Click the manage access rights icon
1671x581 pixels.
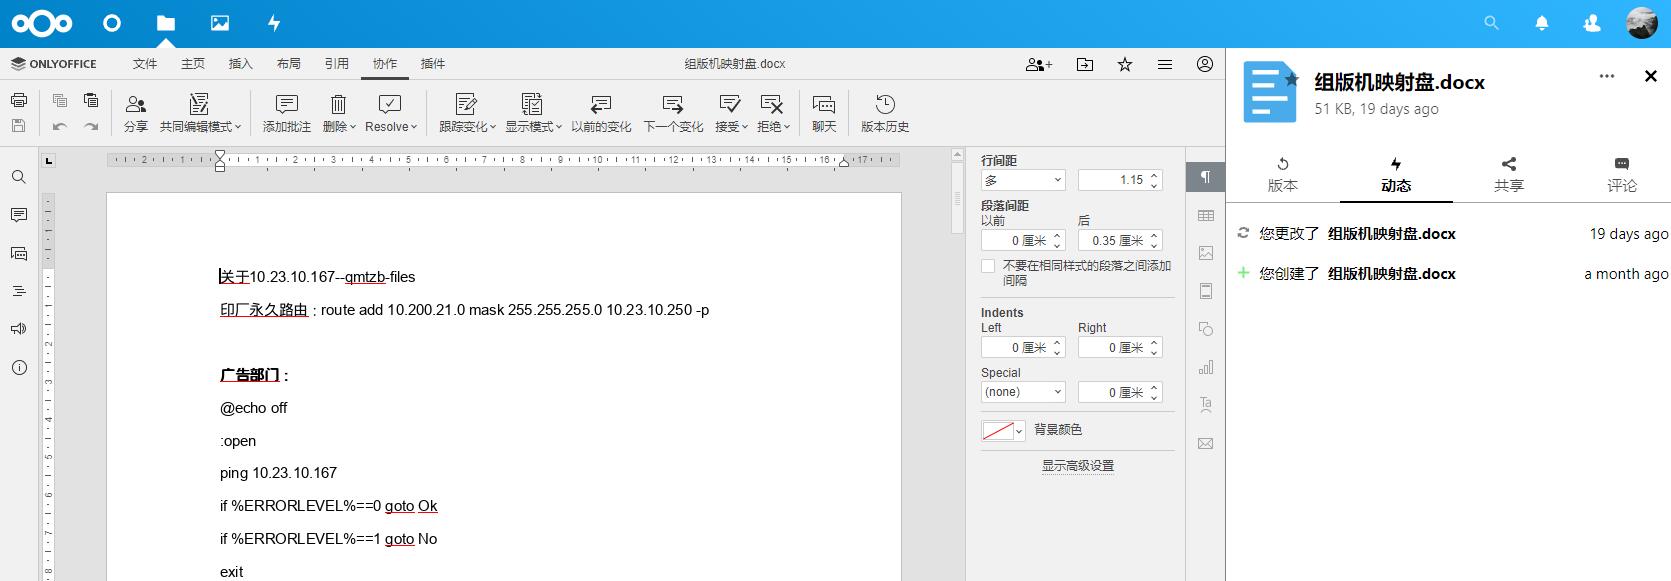click(1039, 64)
